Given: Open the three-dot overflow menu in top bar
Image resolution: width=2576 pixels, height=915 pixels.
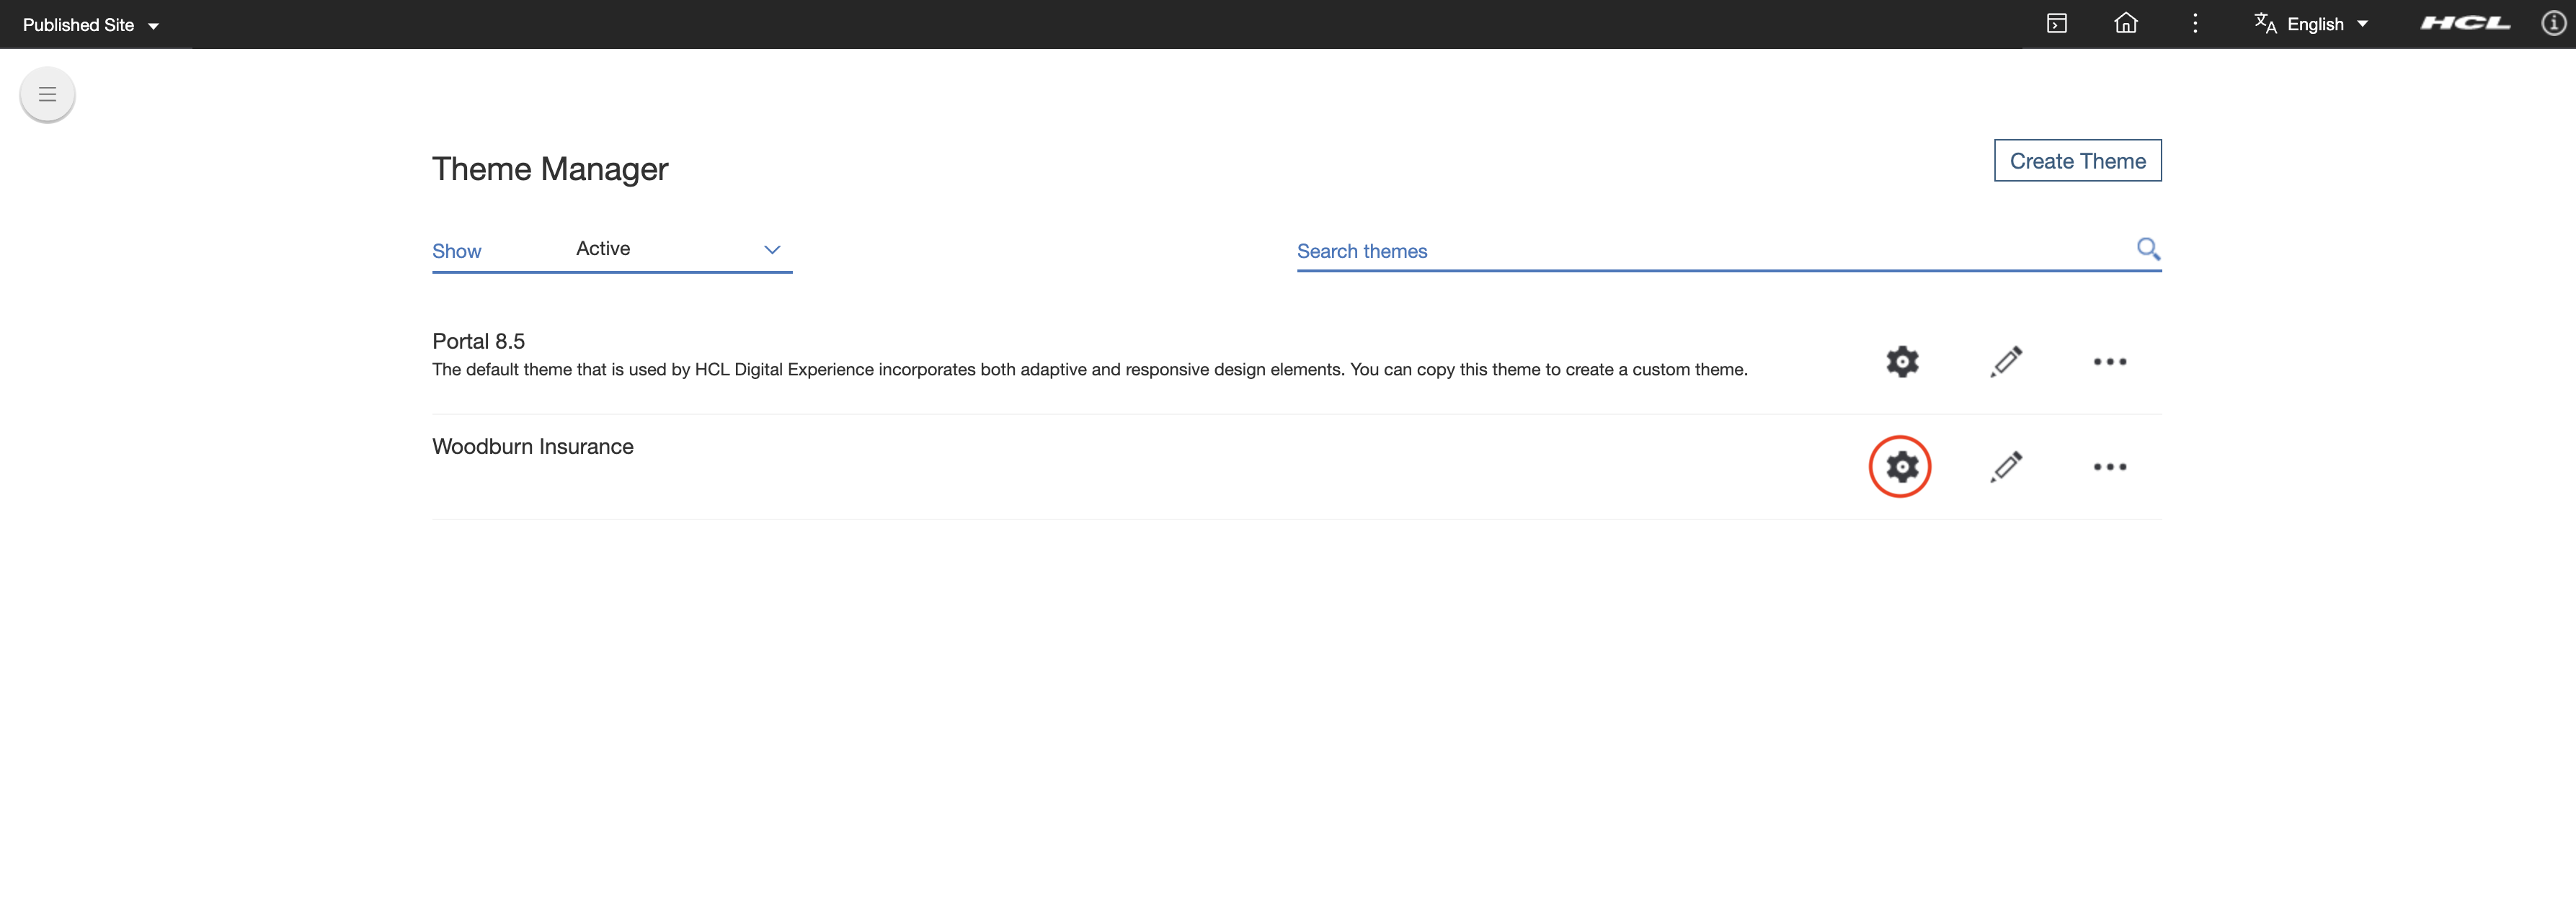Looking at the screenshot, I should tap(2194, 23).
